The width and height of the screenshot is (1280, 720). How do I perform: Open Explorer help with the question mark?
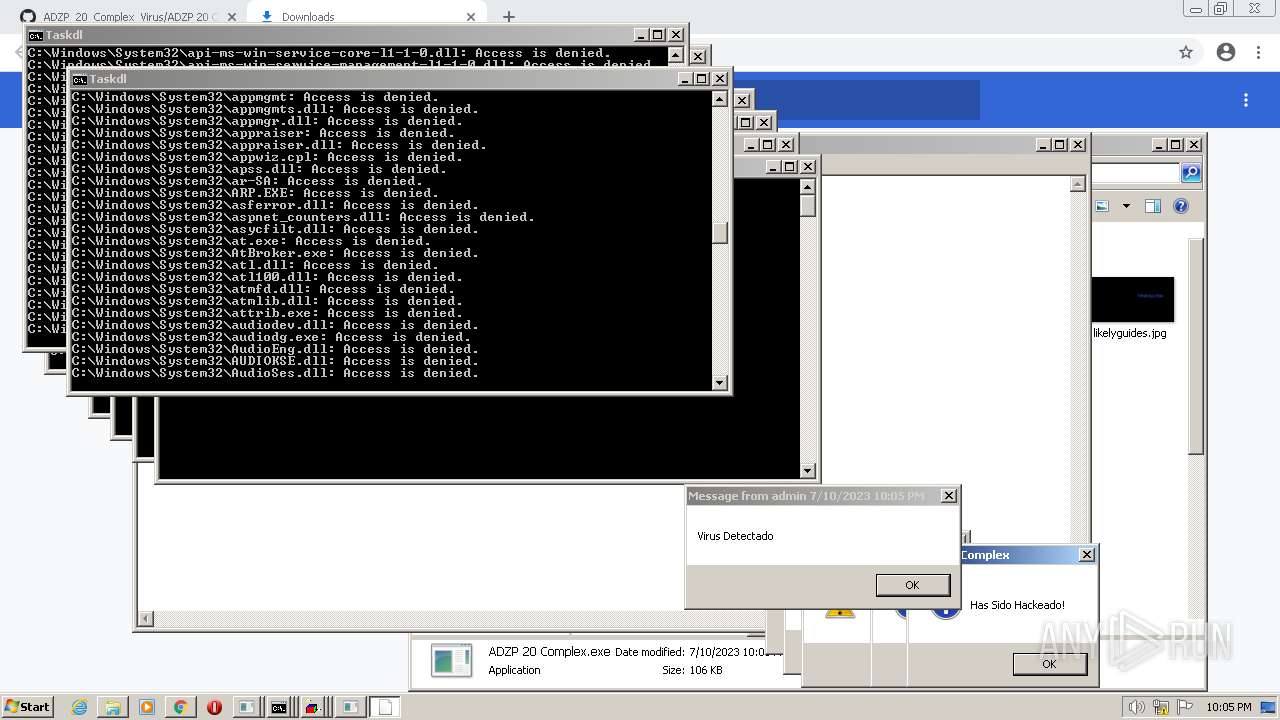1181,206
